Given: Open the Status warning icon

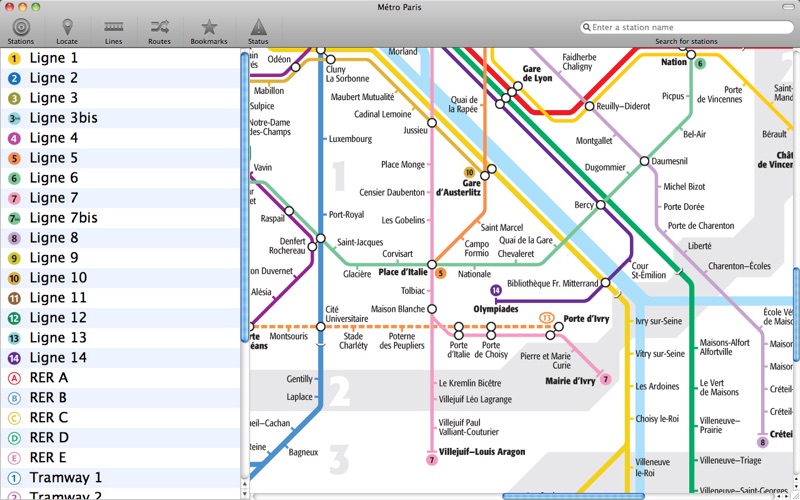Looking at the screenshot, I should pyautogui.click(x=258, y=27).
